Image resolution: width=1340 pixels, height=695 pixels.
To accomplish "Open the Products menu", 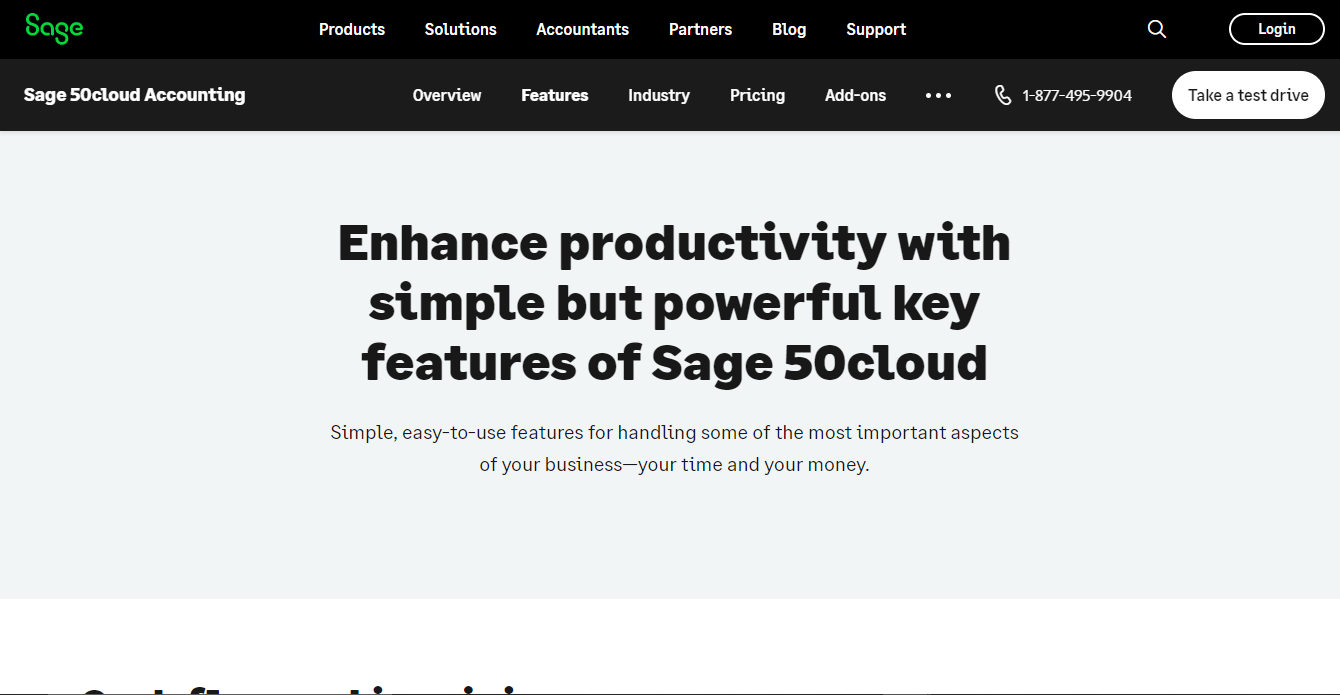I will click(352, 29).
